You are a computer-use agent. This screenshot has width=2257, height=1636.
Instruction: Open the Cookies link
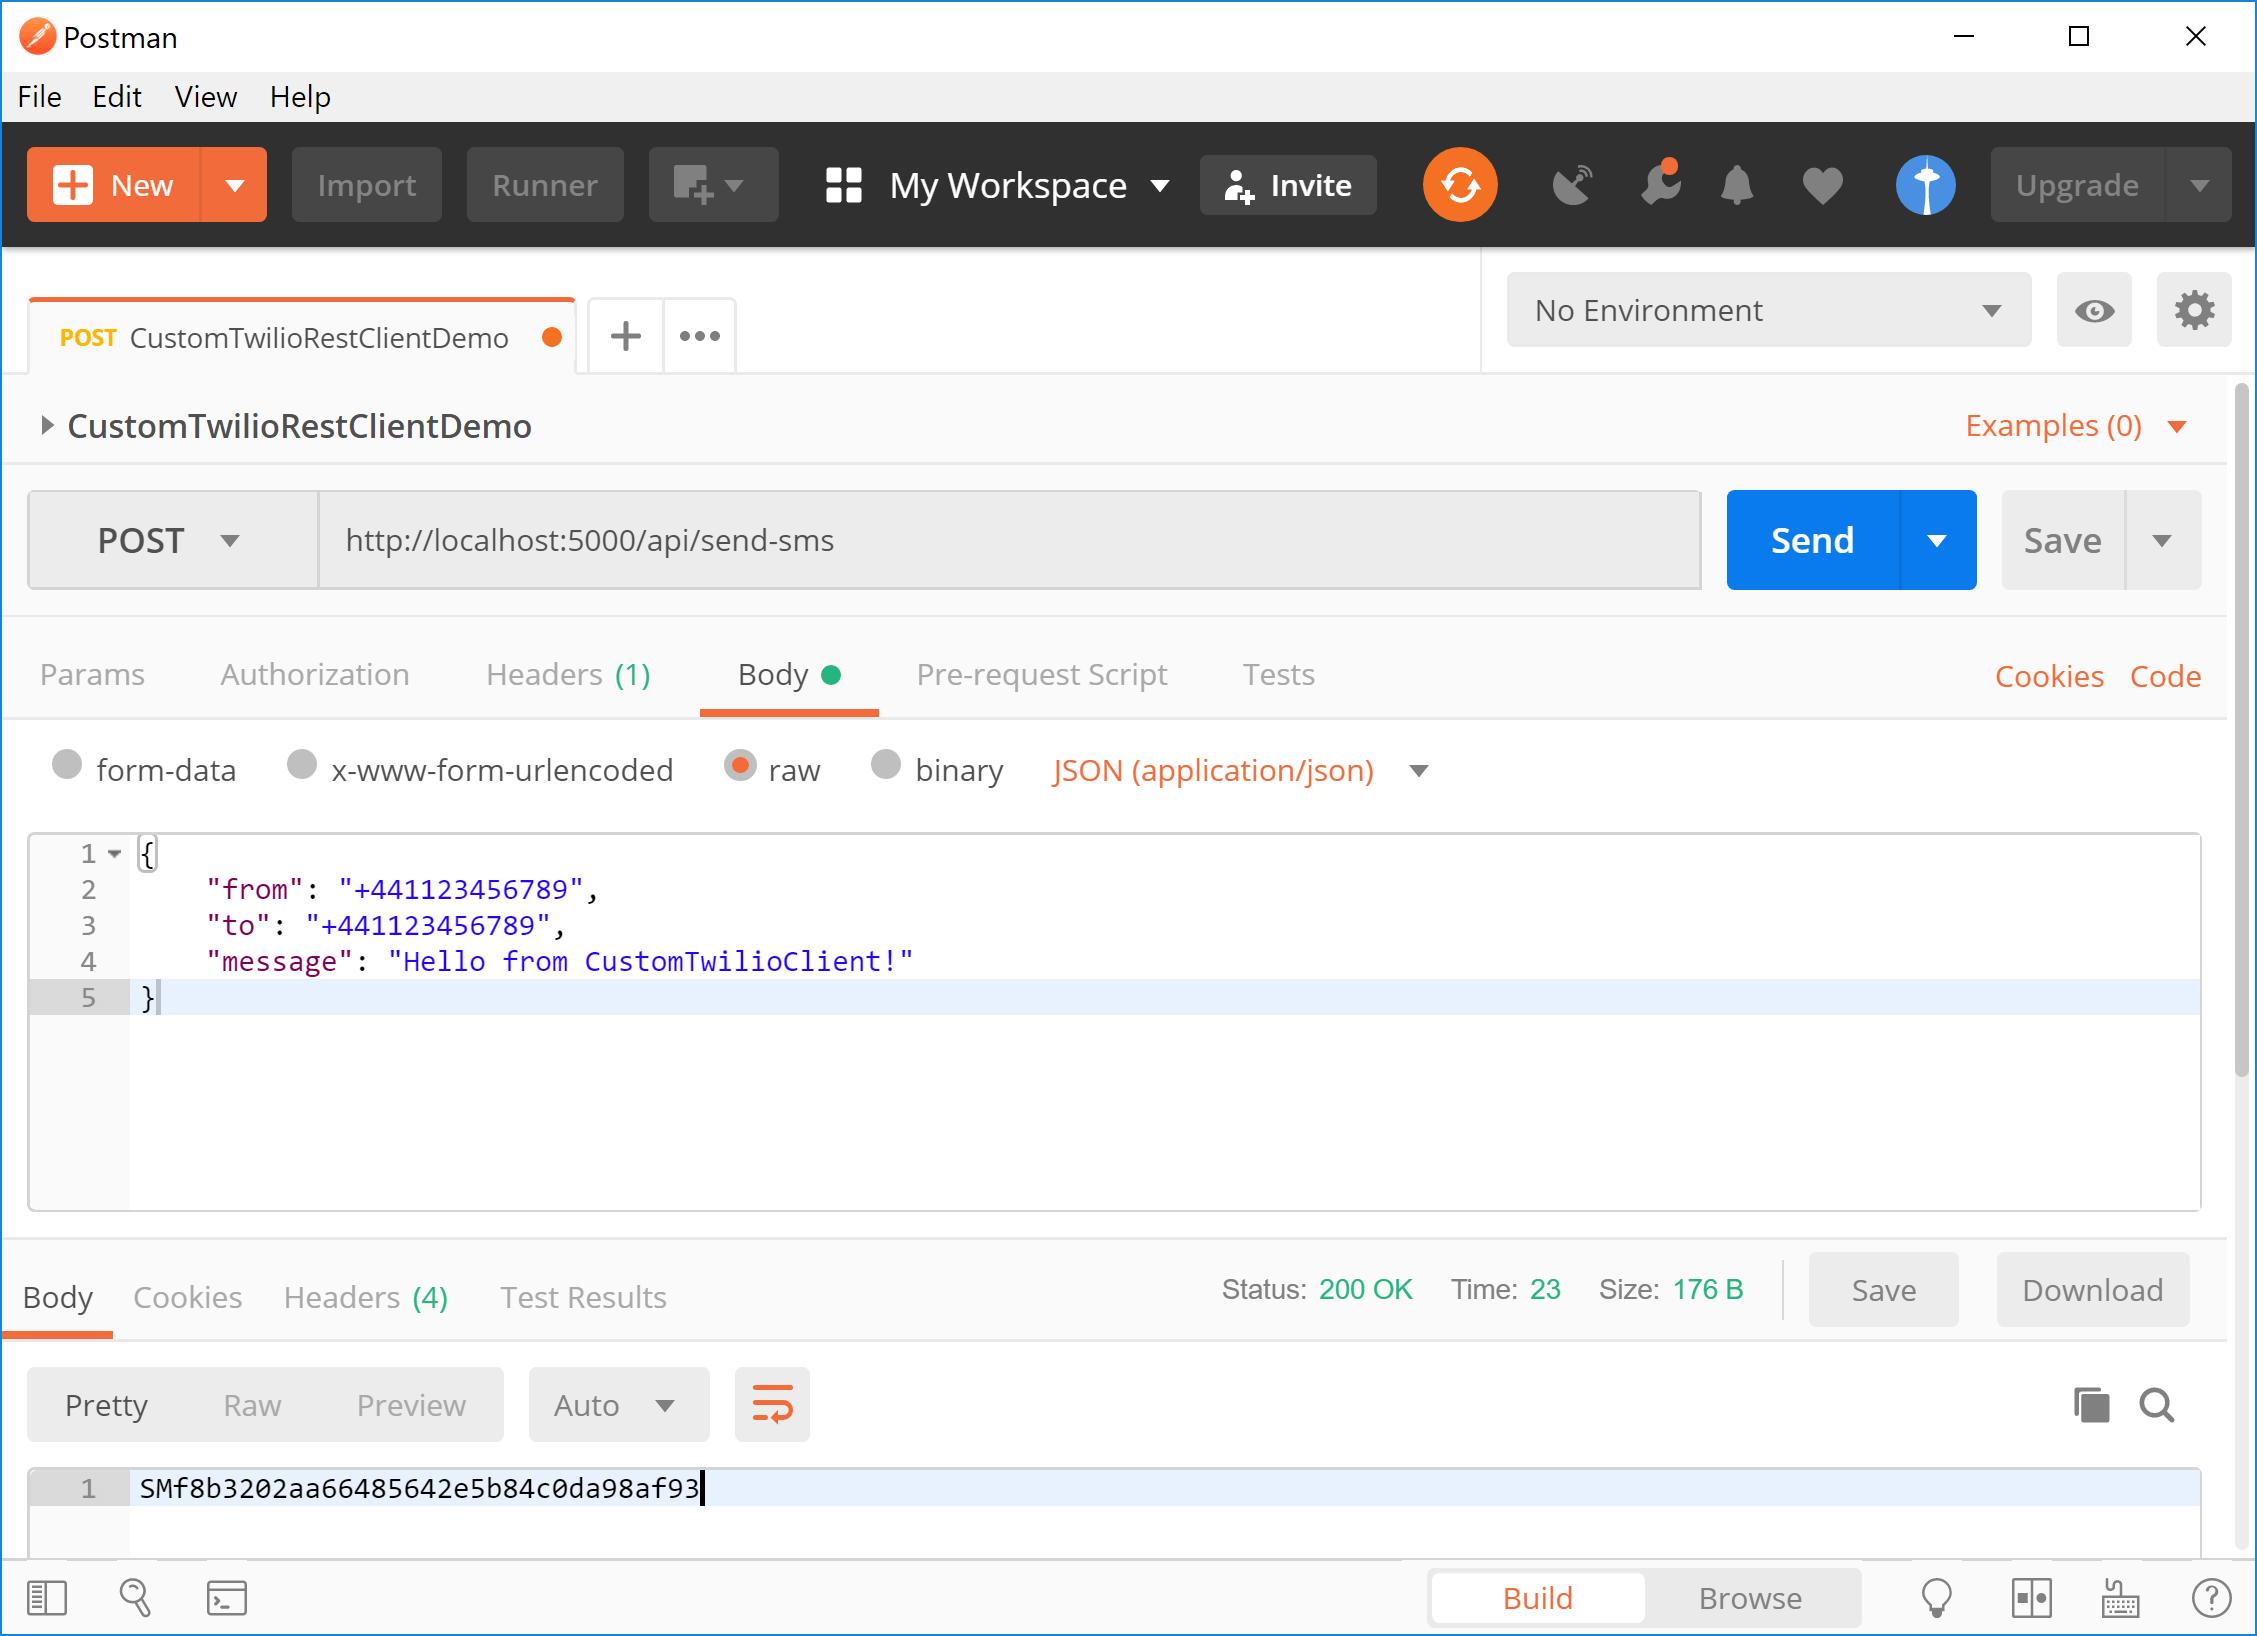(x=2049, y=677)
